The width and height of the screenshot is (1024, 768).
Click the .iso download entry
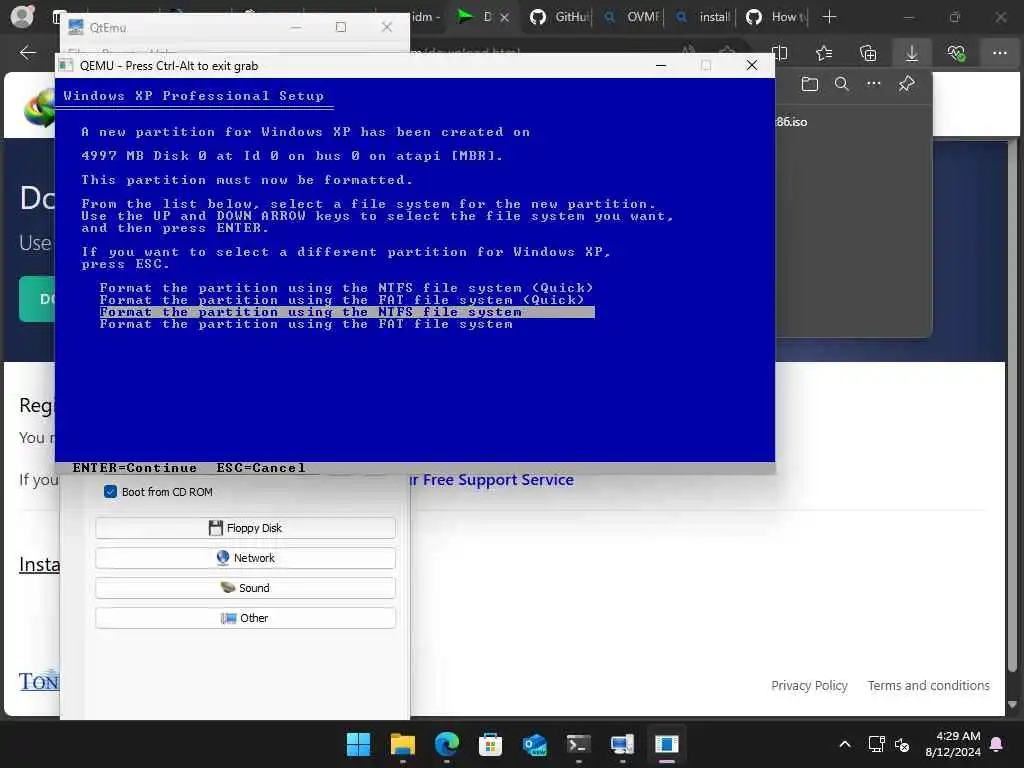click(x=792, y=122)
